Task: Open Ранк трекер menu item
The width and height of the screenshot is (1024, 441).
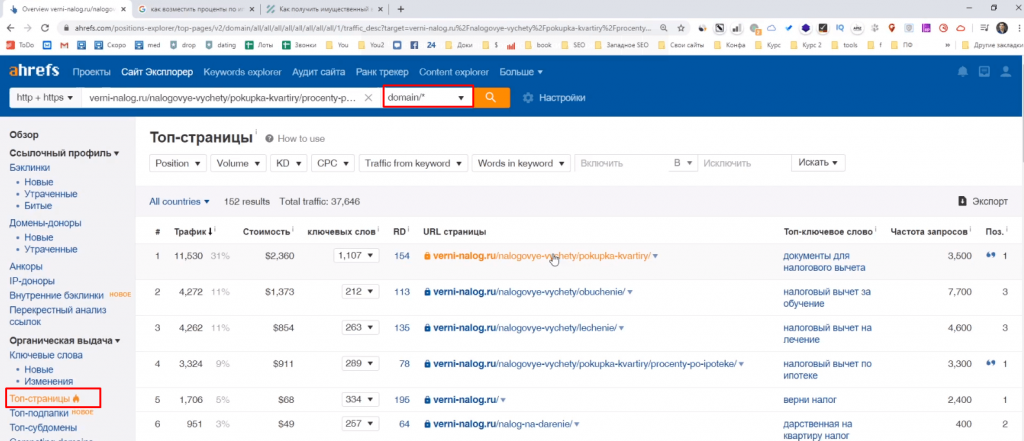Action: [382, 72]
